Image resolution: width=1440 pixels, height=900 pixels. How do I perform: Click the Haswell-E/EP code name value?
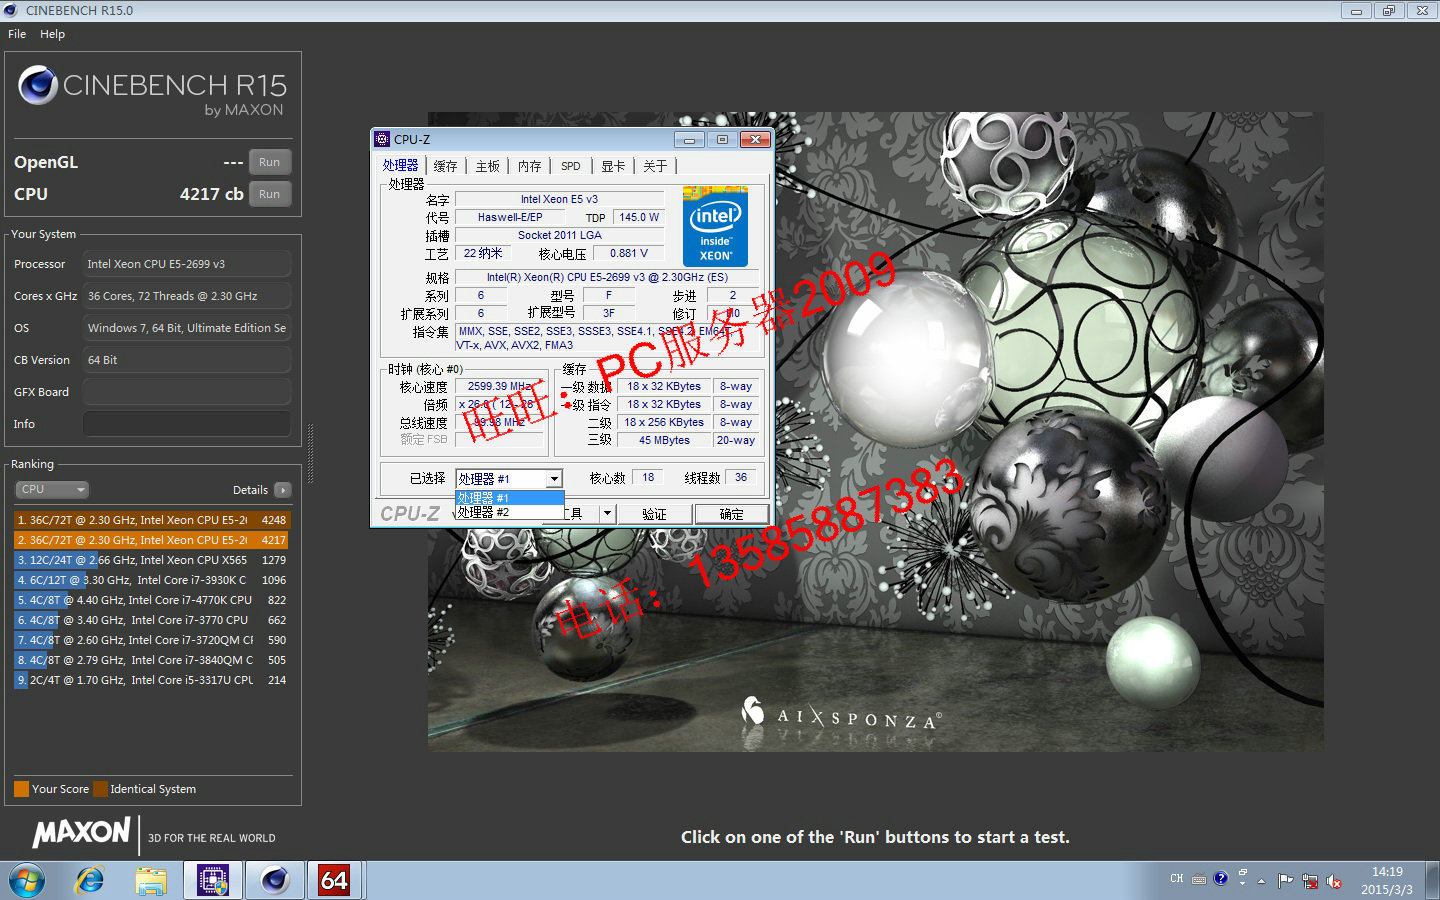click(510, 217)
